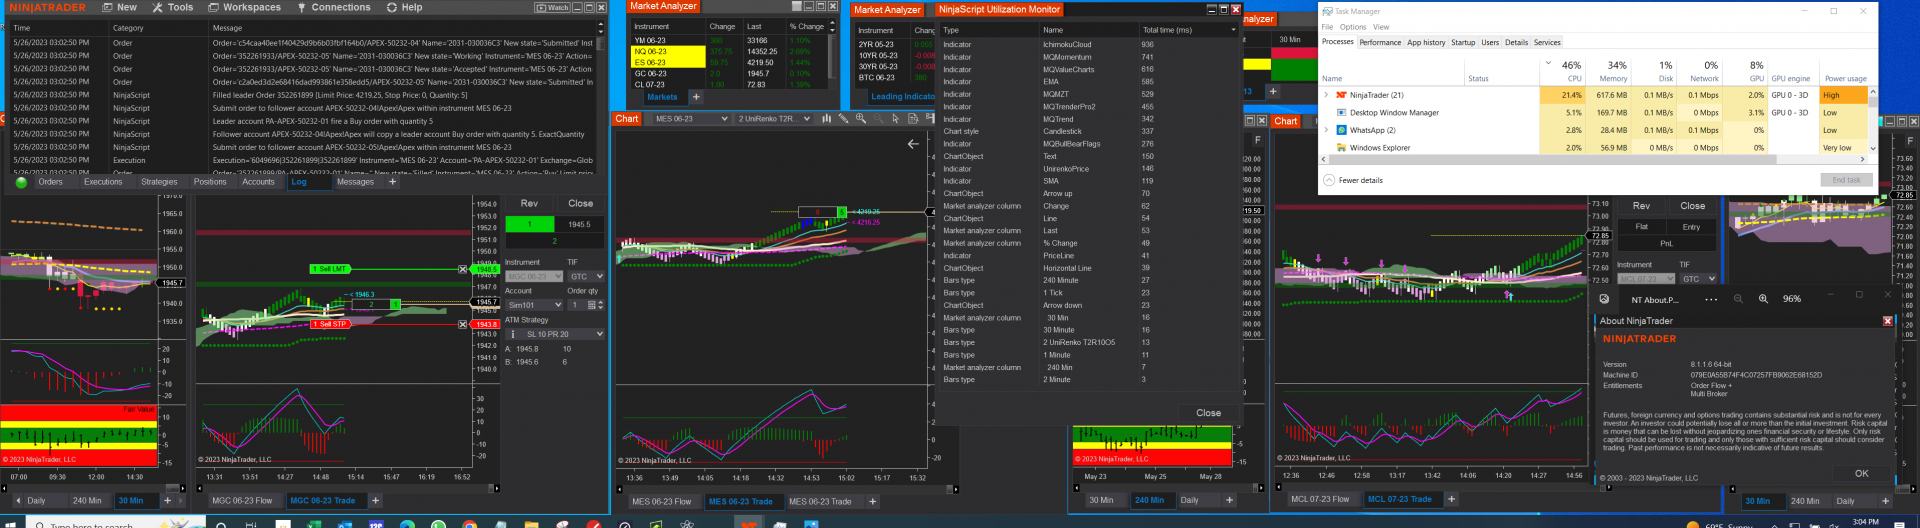
Task: Switch to the Orders tab
Action: point(51,182)
